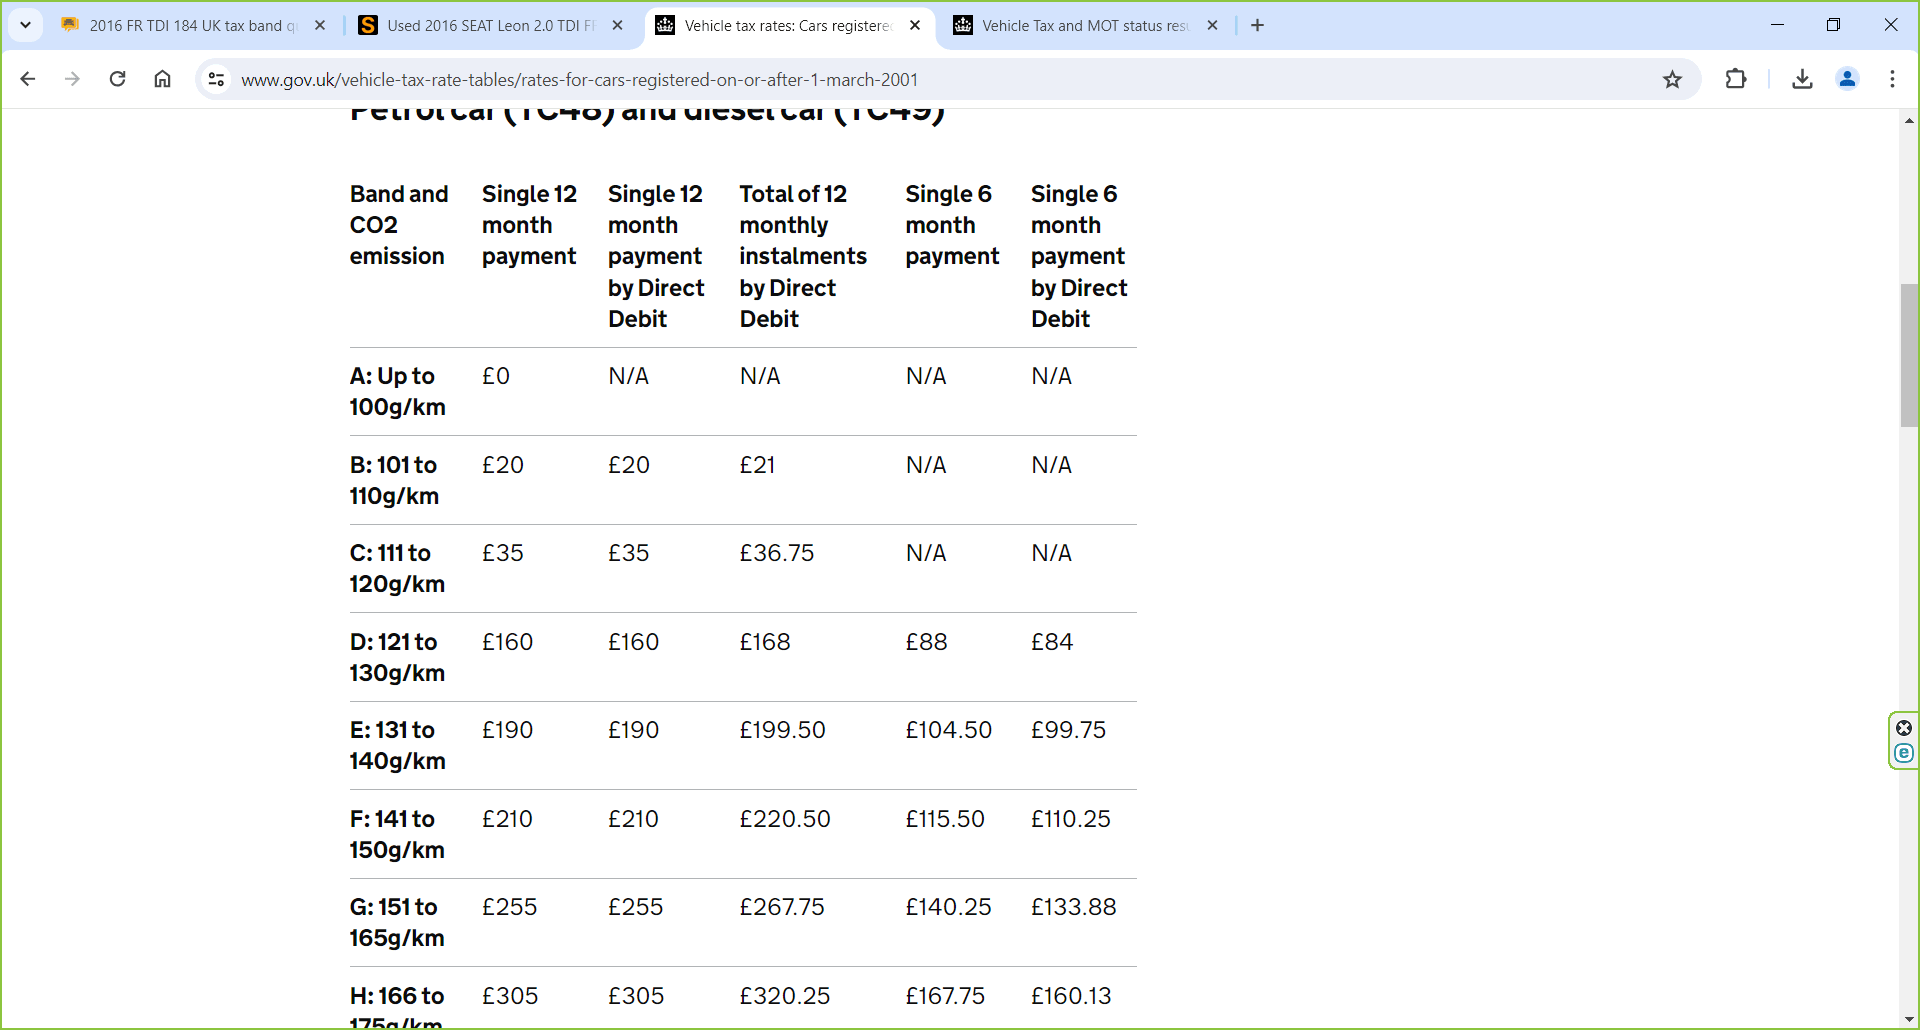Screen dimensions: 1920x1030
Task: Open a new browser tab
Action: pyautogui.click(x=1258, y=26)
